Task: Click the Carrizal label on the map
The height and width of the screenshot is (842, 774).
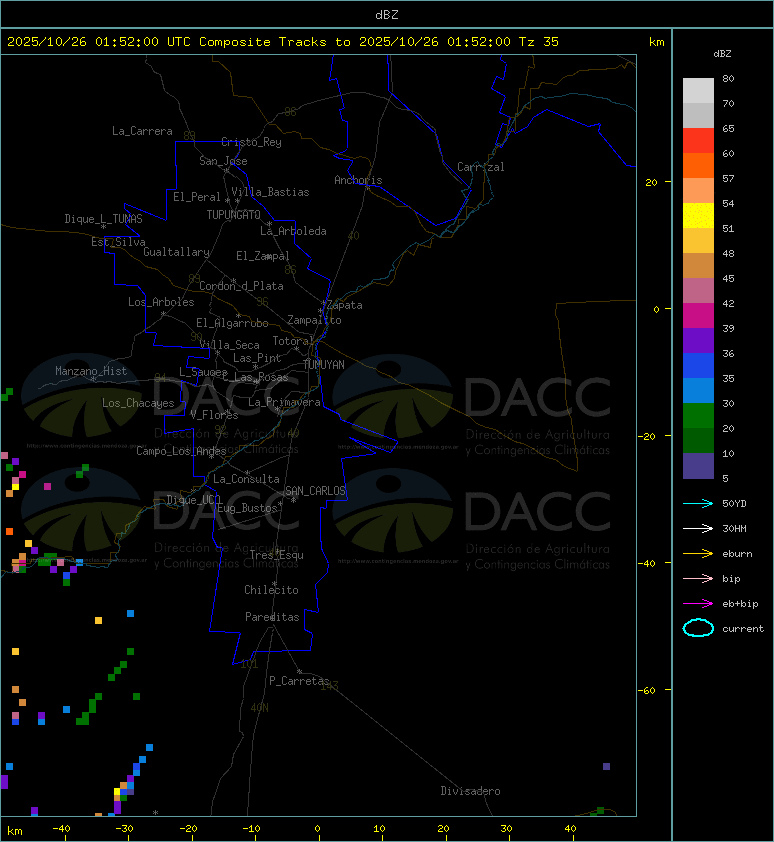Action: tap(481, 167)
